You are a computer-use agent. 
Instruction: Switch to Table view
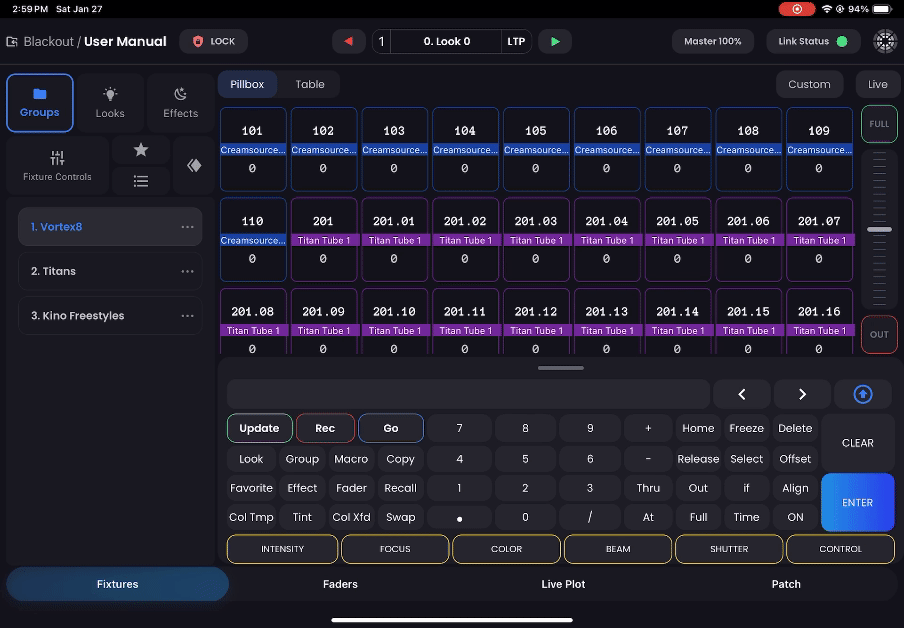pyautogui.click(x=309, y=85)
